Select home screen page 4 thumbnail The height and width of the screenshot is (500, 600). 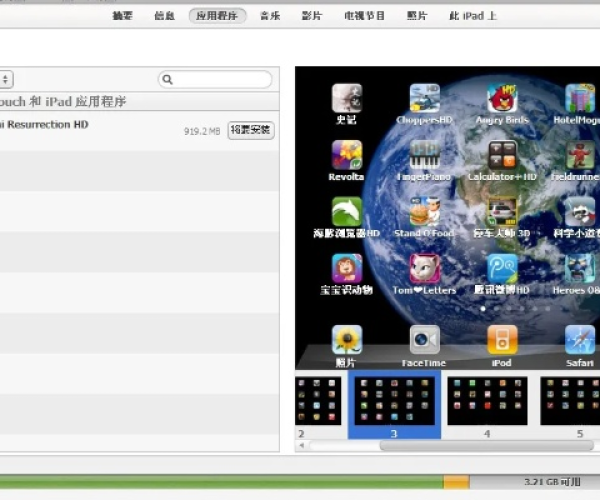click(x=487, y=401)
